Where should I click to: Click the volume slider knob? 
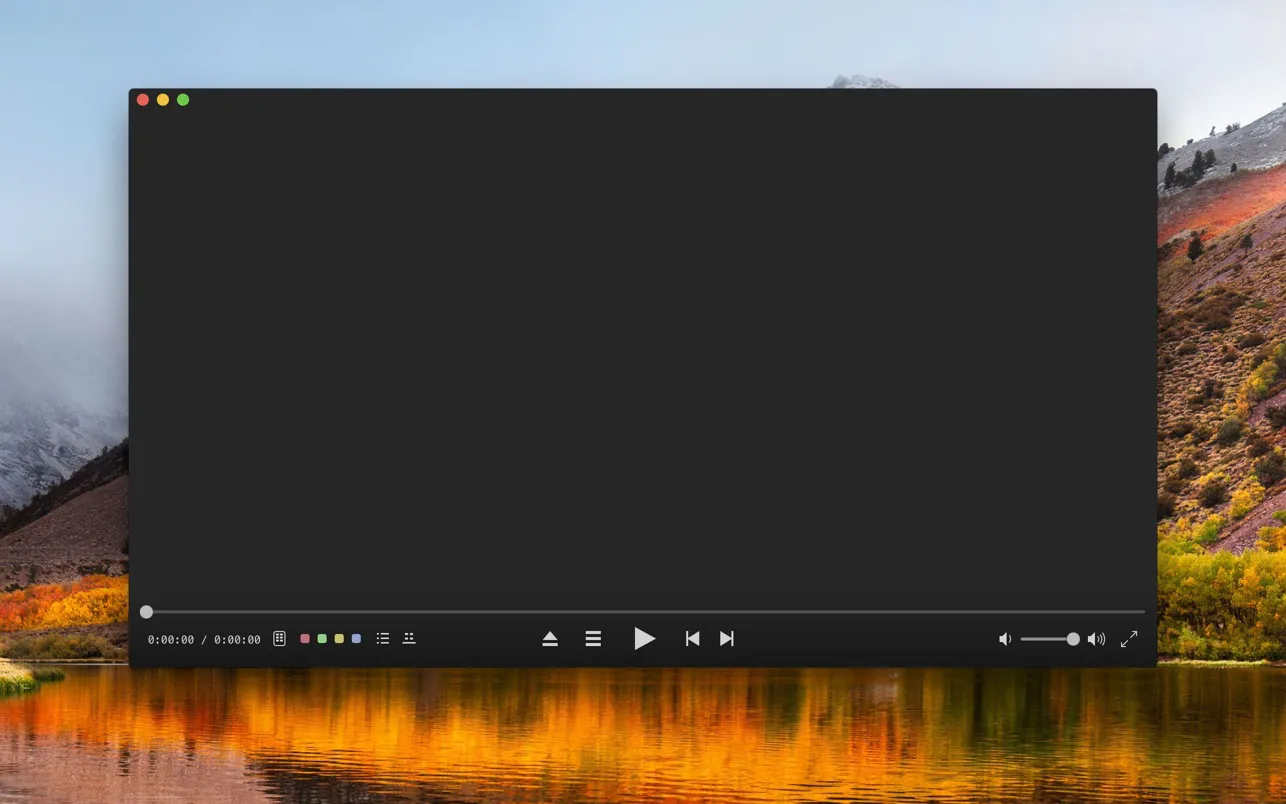(1073, 639)
